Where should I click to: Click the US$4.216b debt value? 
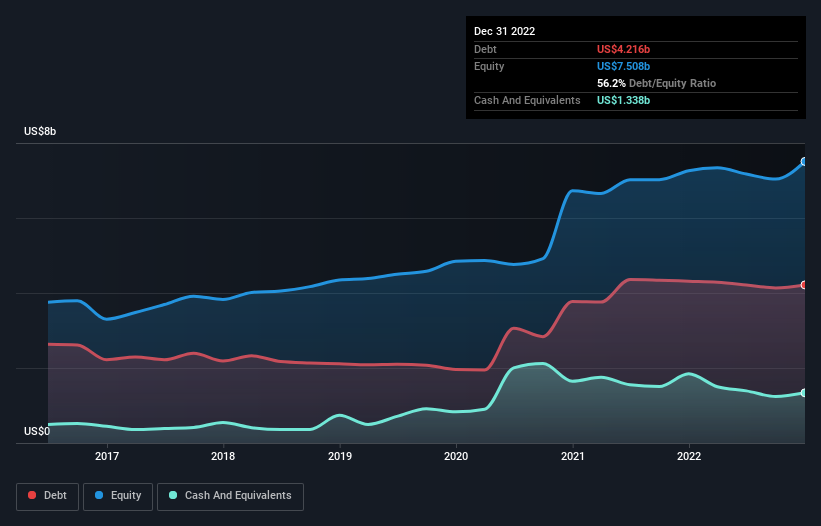[x=624, y=49]
